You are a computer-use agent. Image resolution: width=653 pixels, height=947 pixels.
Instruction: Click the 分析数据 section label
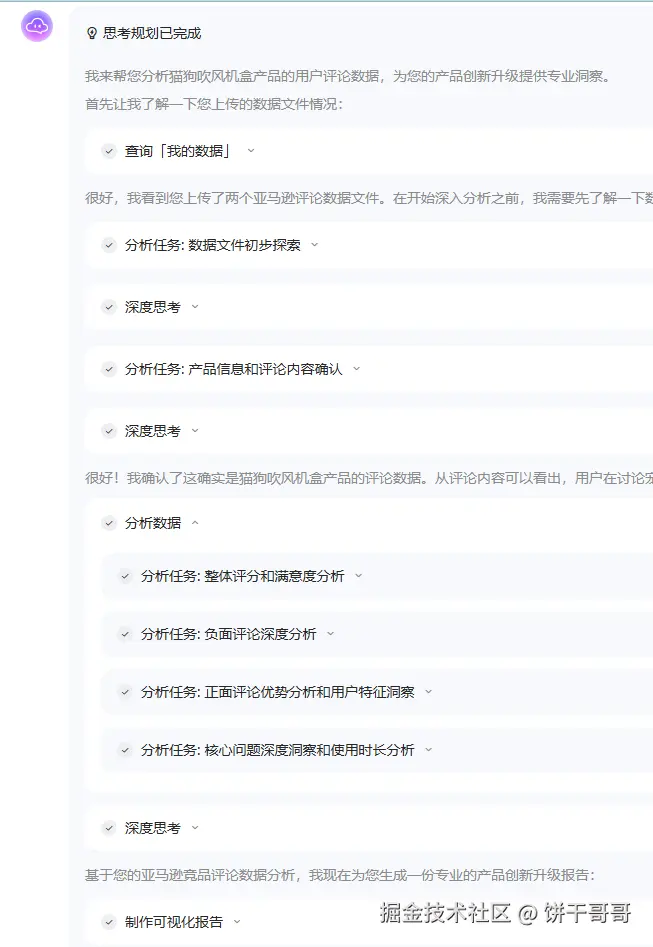coord(153,523)
